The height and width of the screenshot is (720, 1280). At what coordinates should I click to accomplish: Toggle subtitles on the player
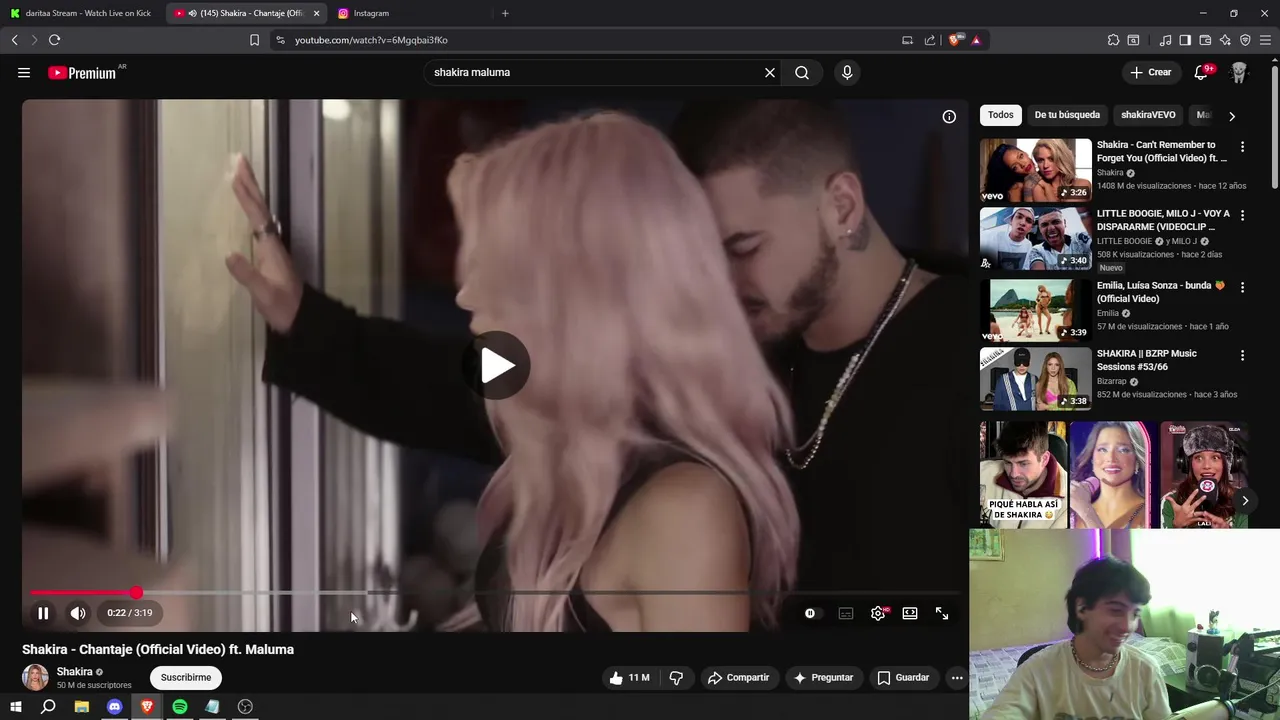click(x=846, y=613)
